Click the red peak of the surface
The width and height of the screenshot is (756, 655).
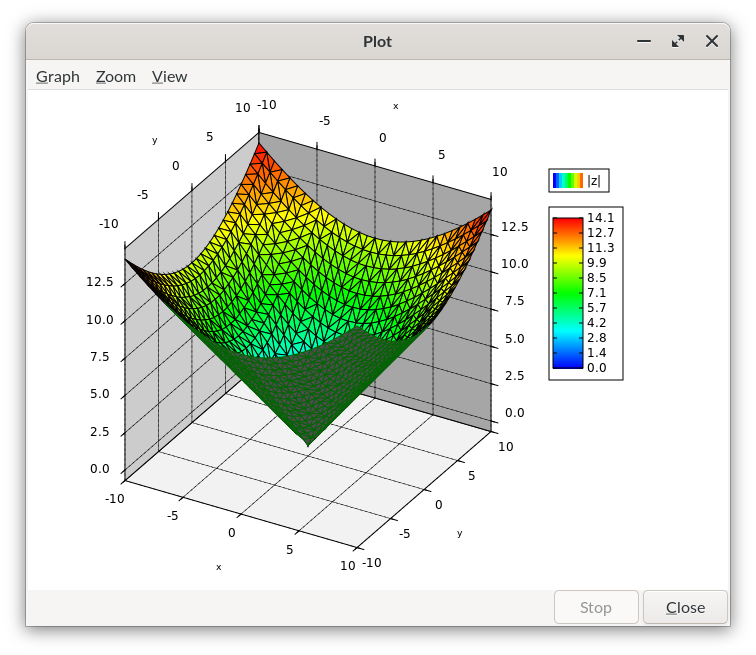tap(260, 152)
